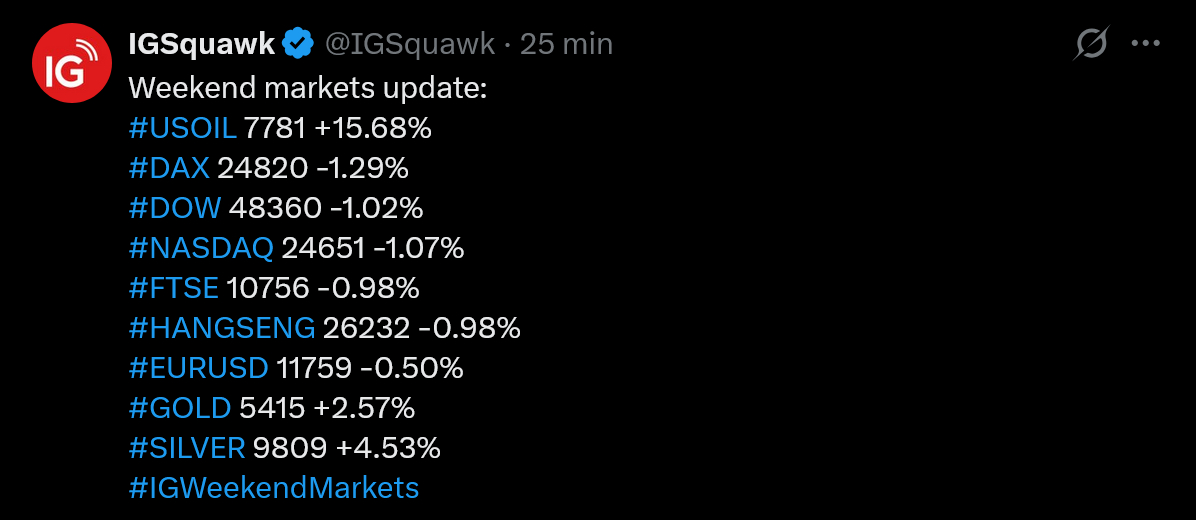Open the #NASDAQ hashtag
This screenshot has width=1196, height=520.
tap(201, 248)
